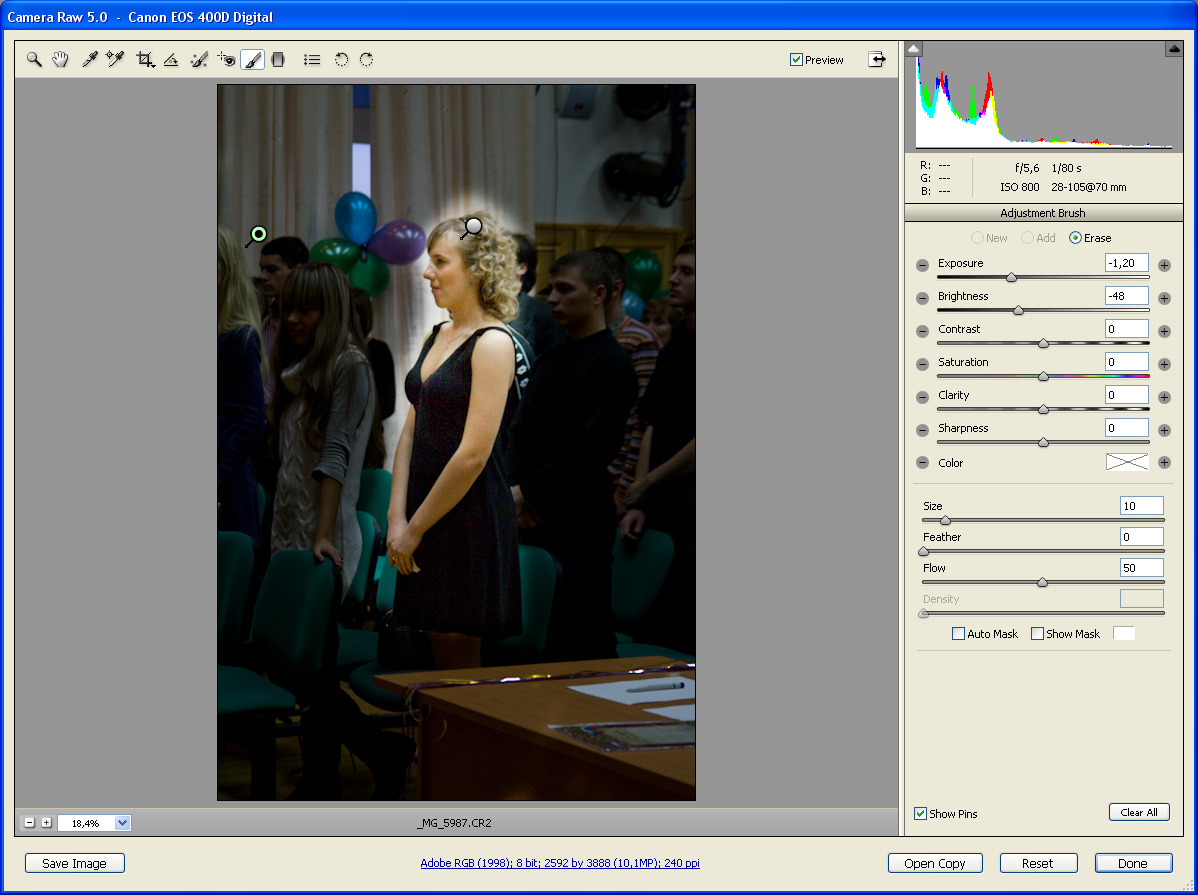The width and height of the screenshot is (1198, 895).
Task: Open the zoom level dropdown
Action: [123, 823]
